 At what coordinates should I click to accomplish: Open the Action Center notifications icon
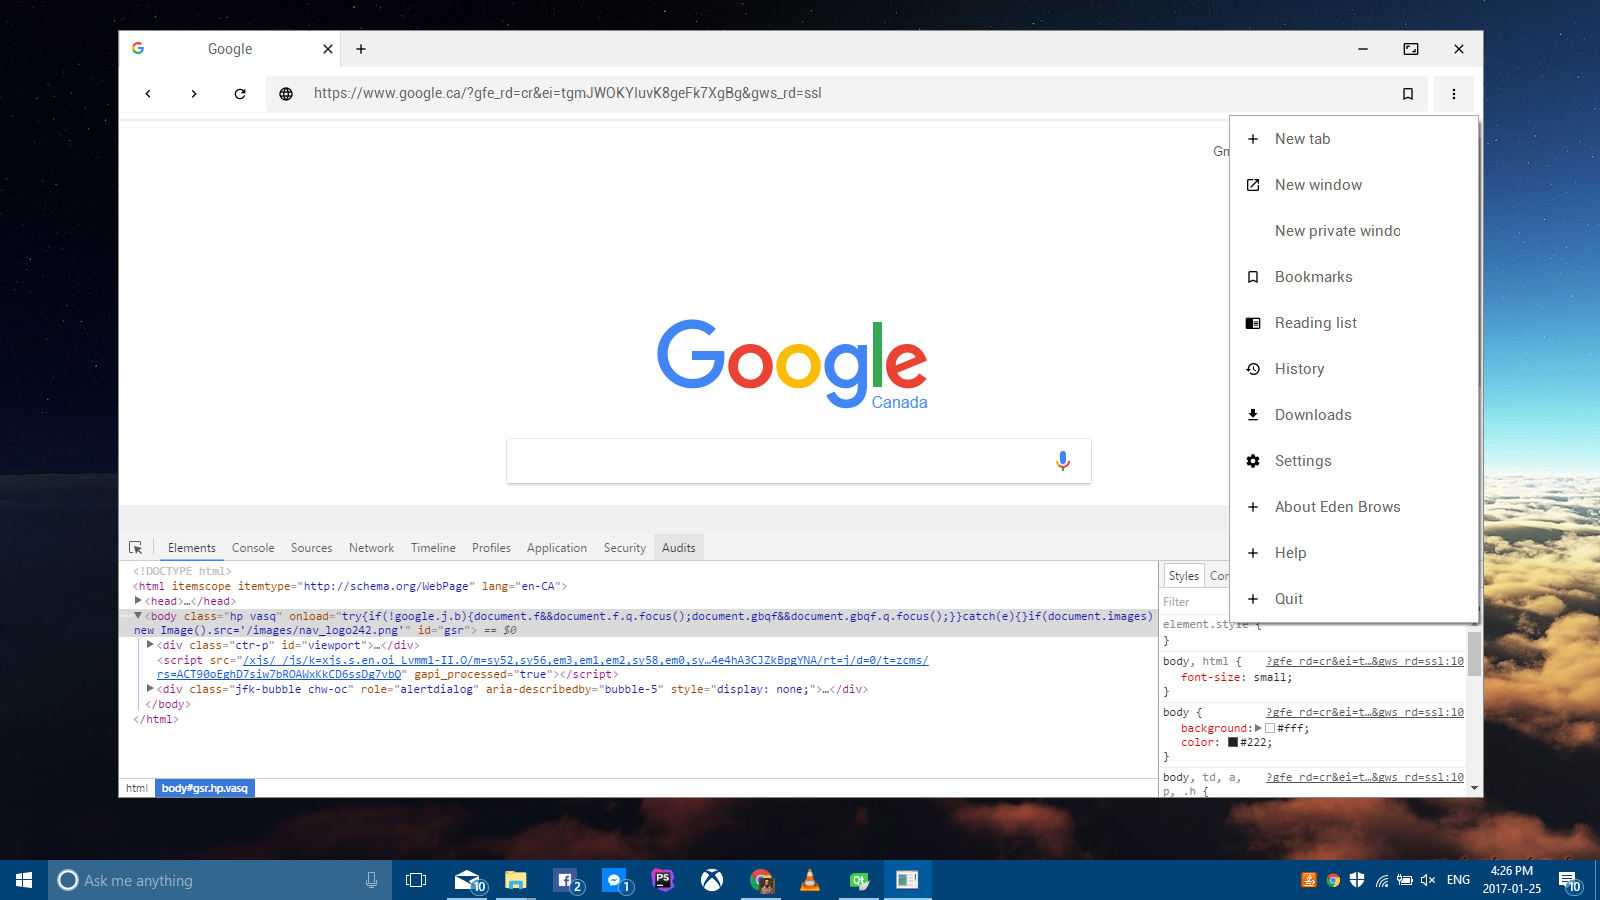pyautogui.click(x=1568, y=880)
